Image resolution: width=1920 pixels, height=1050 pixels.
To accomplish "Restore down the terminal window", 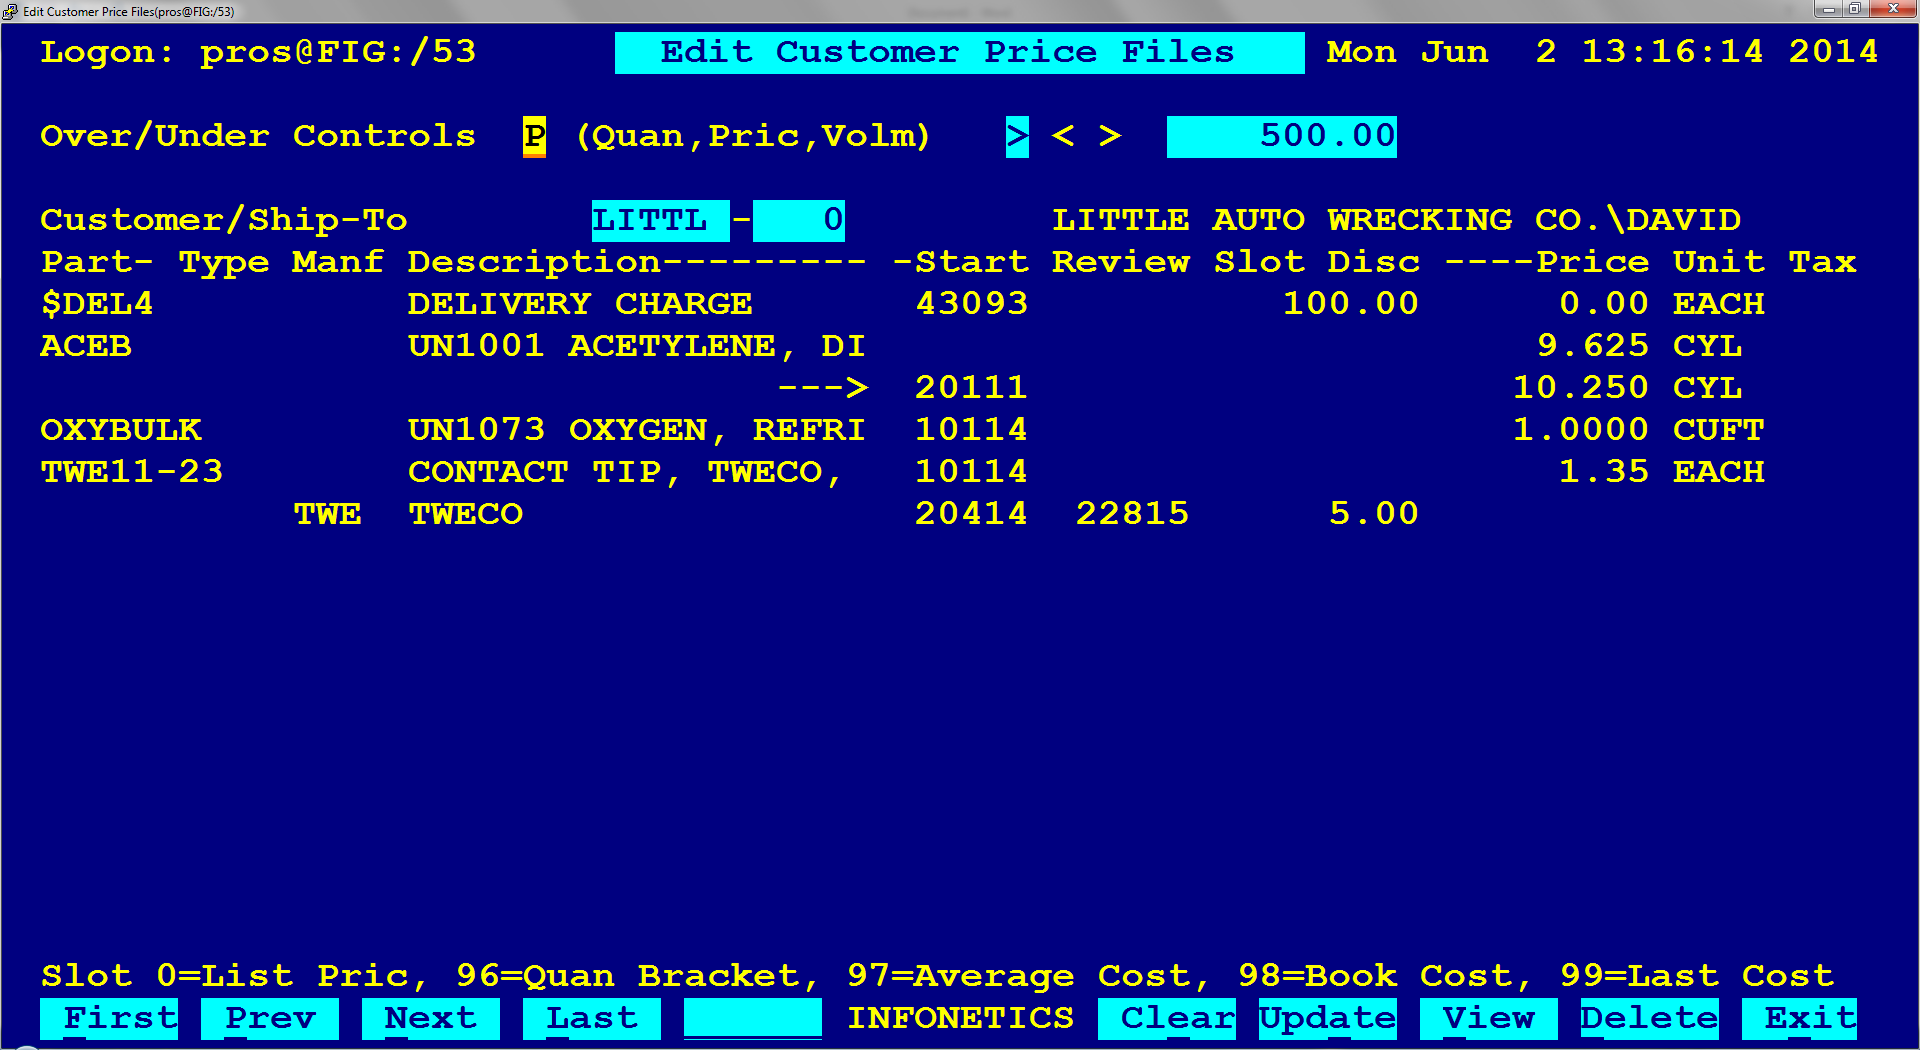I will (x=1855, y=9).
